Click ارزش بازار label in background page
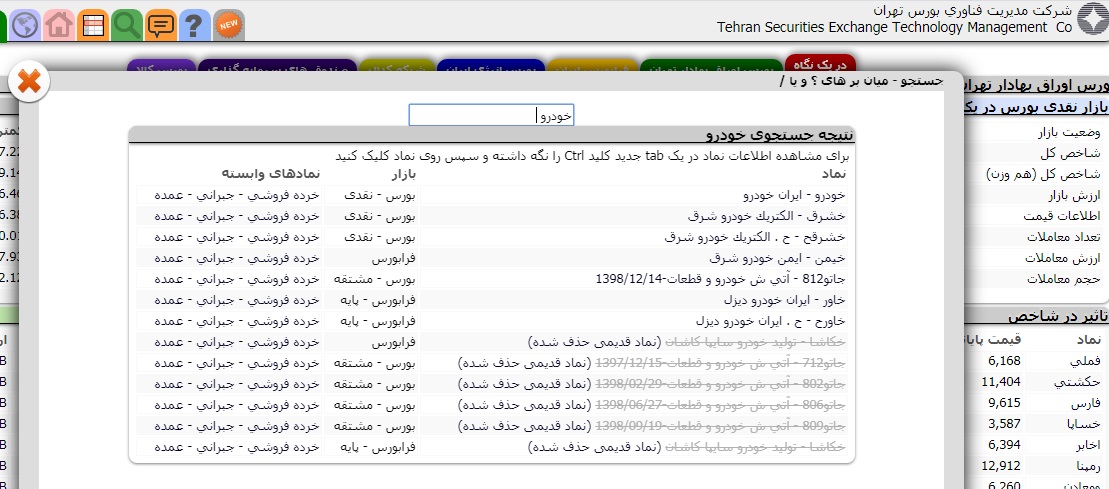The width and height of the screenshot is (1109, 489). (x=1072, y=195)
